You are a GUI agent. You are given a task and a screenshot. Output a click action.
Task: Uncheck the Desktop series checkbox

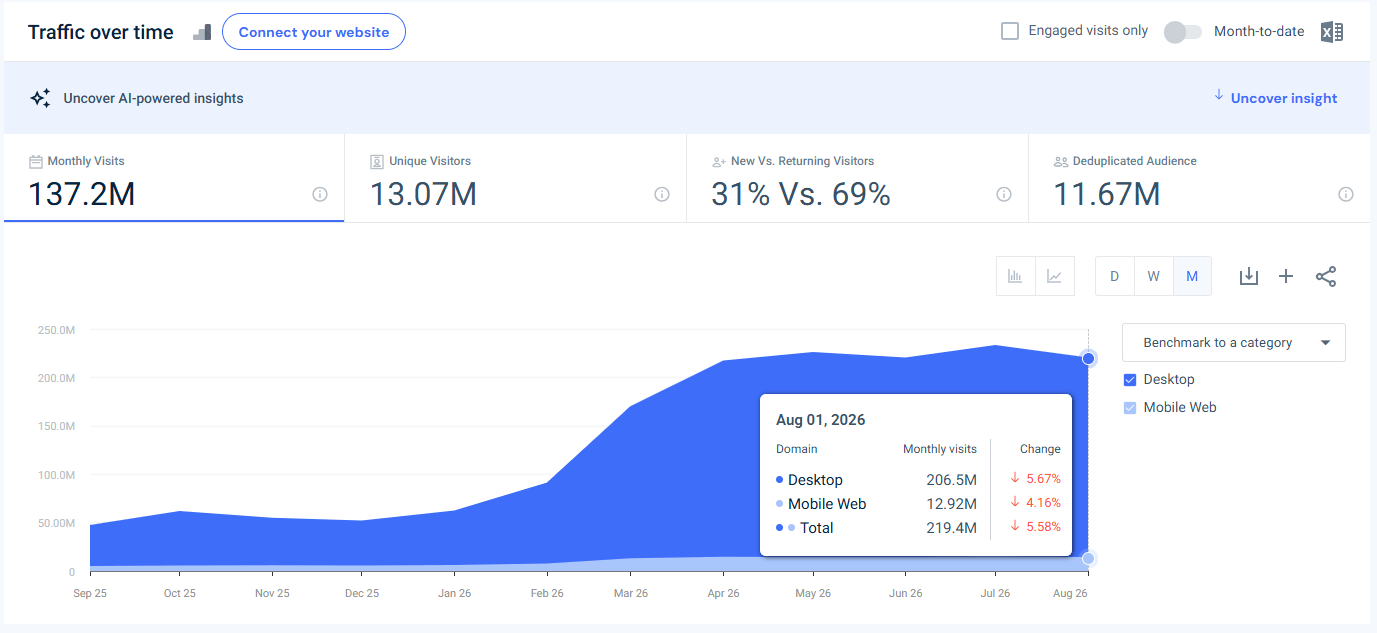click(1130, 380)
